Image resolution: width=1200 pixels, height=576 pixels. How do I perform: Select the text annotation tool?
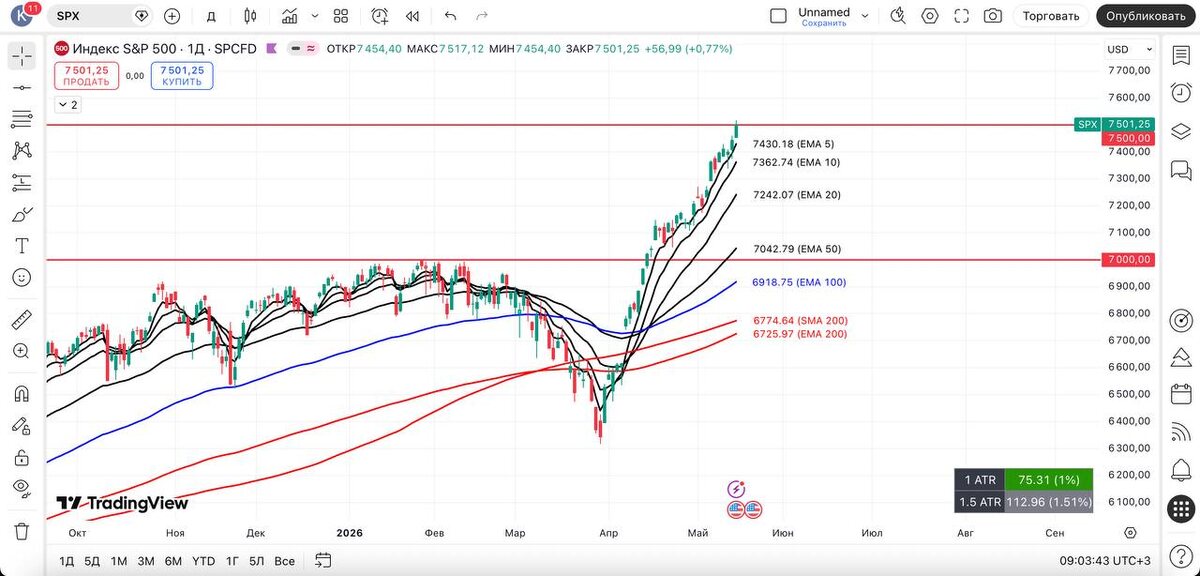click(22, 245)
